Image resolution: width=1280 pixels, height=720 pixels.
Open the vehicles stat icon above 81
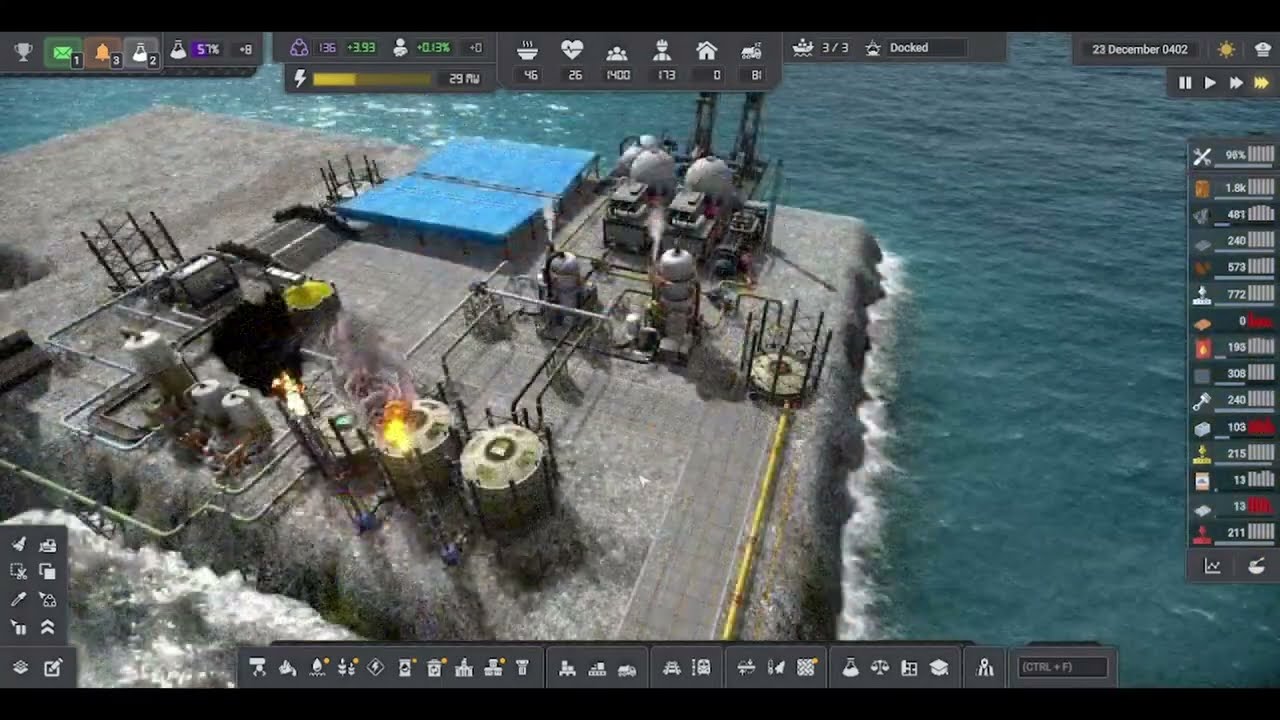752,50
